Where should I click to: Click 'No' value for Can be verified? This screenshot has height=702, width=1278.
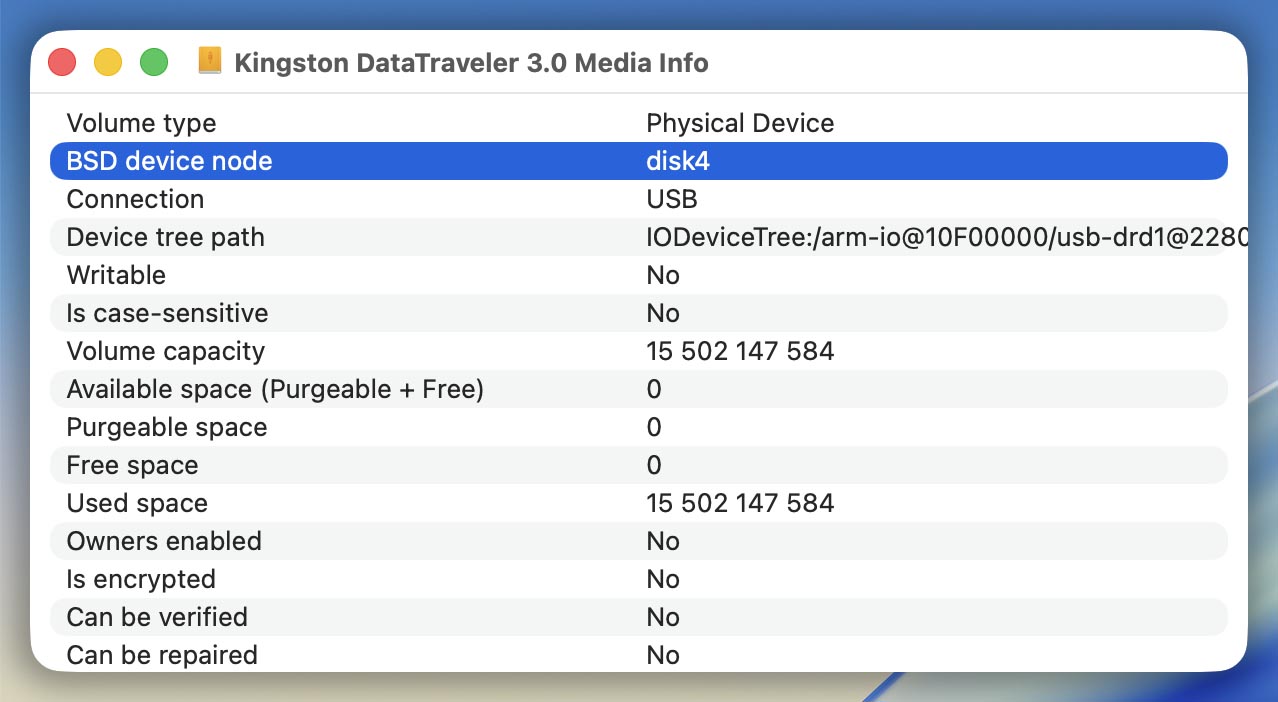[x=663, y=617]
